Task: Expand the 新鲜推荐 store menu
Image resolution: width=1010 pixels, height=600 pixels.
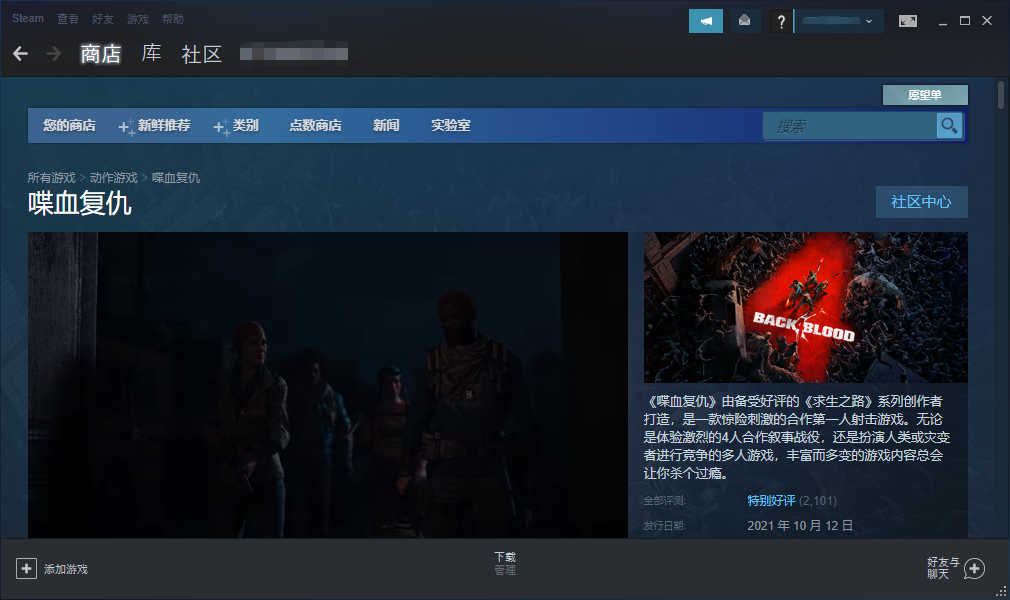Action: [x=155, y=126]
